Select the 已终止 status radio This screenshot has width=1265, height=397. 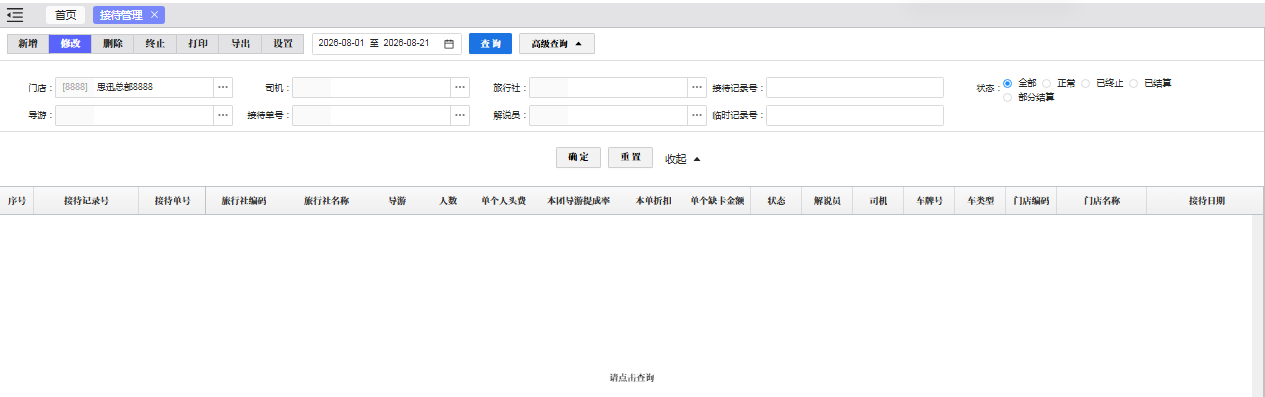(1086, 83)
